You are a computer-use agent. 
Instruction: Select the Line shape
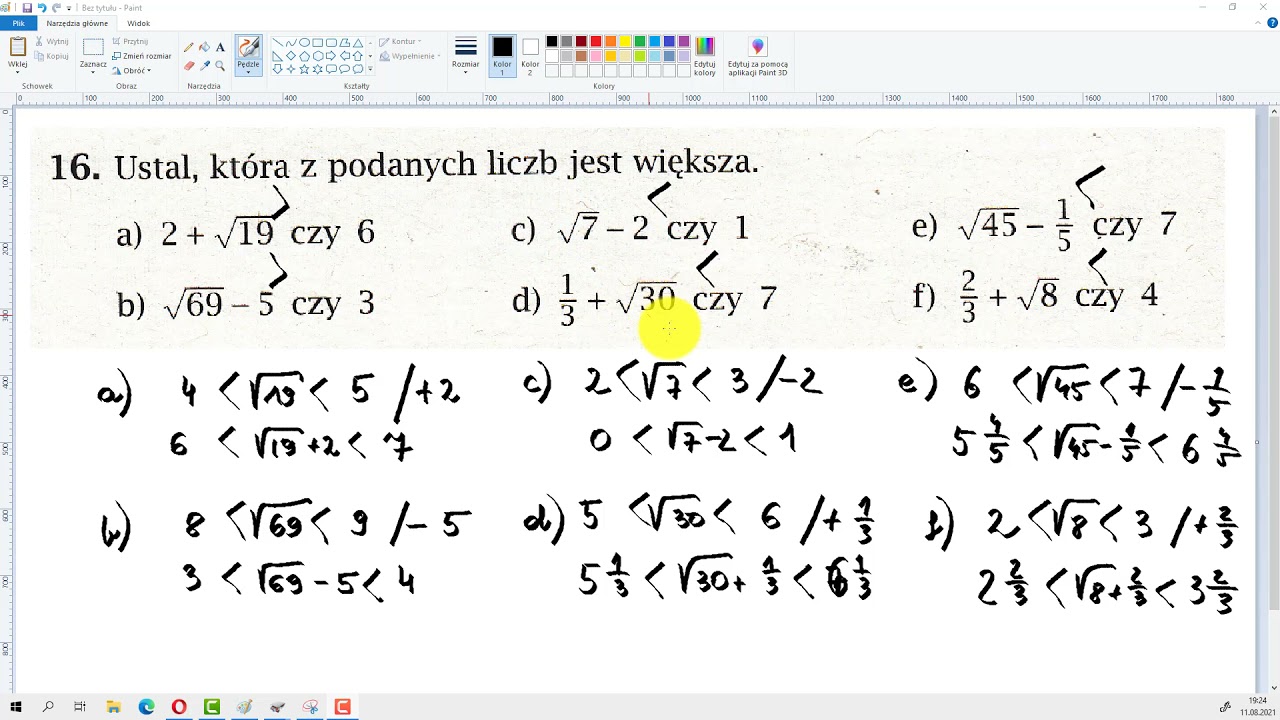[278, 43]
